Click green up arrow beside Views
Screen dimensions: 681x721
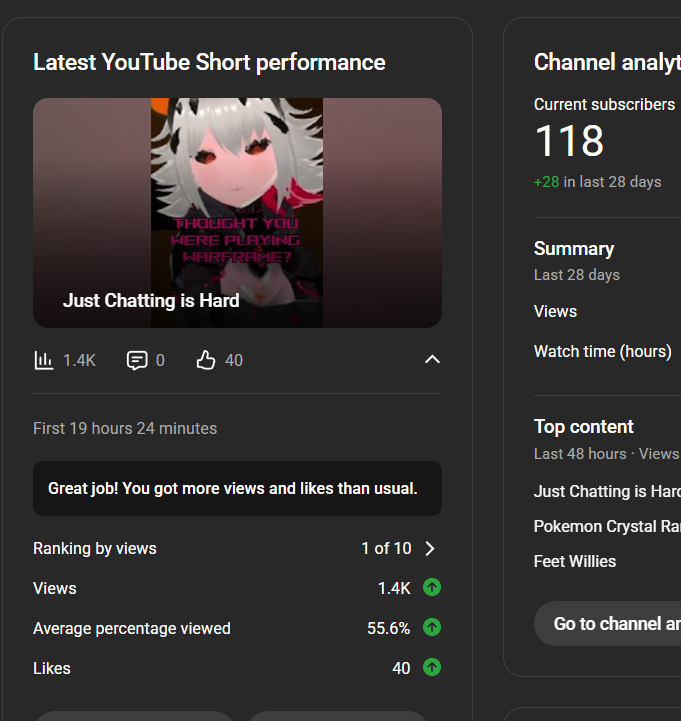tap(432, 587)
